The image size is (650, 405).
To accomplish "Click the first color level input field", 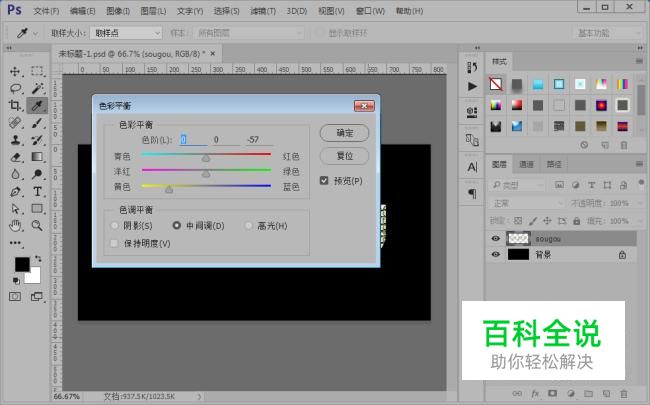I will [x=194, y=140].
